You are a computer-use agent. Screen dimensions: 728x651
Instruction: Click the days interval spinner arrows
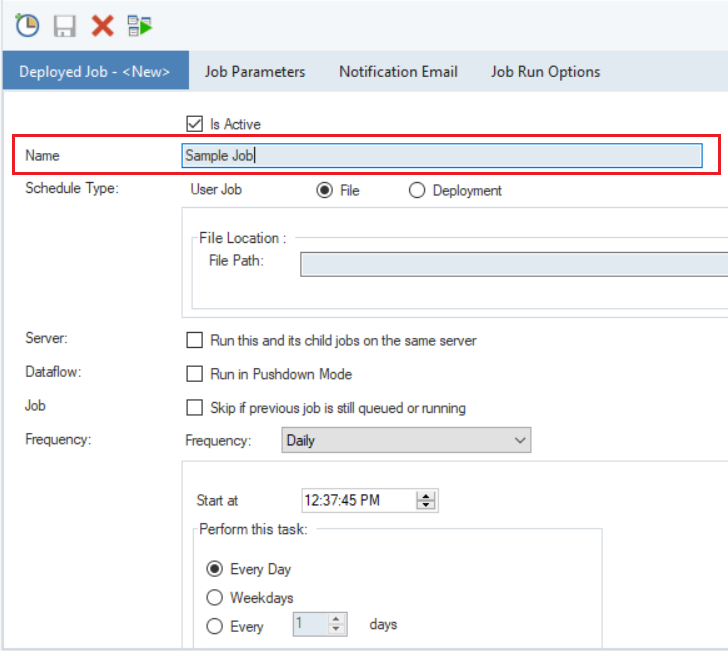tap(337, 625)
